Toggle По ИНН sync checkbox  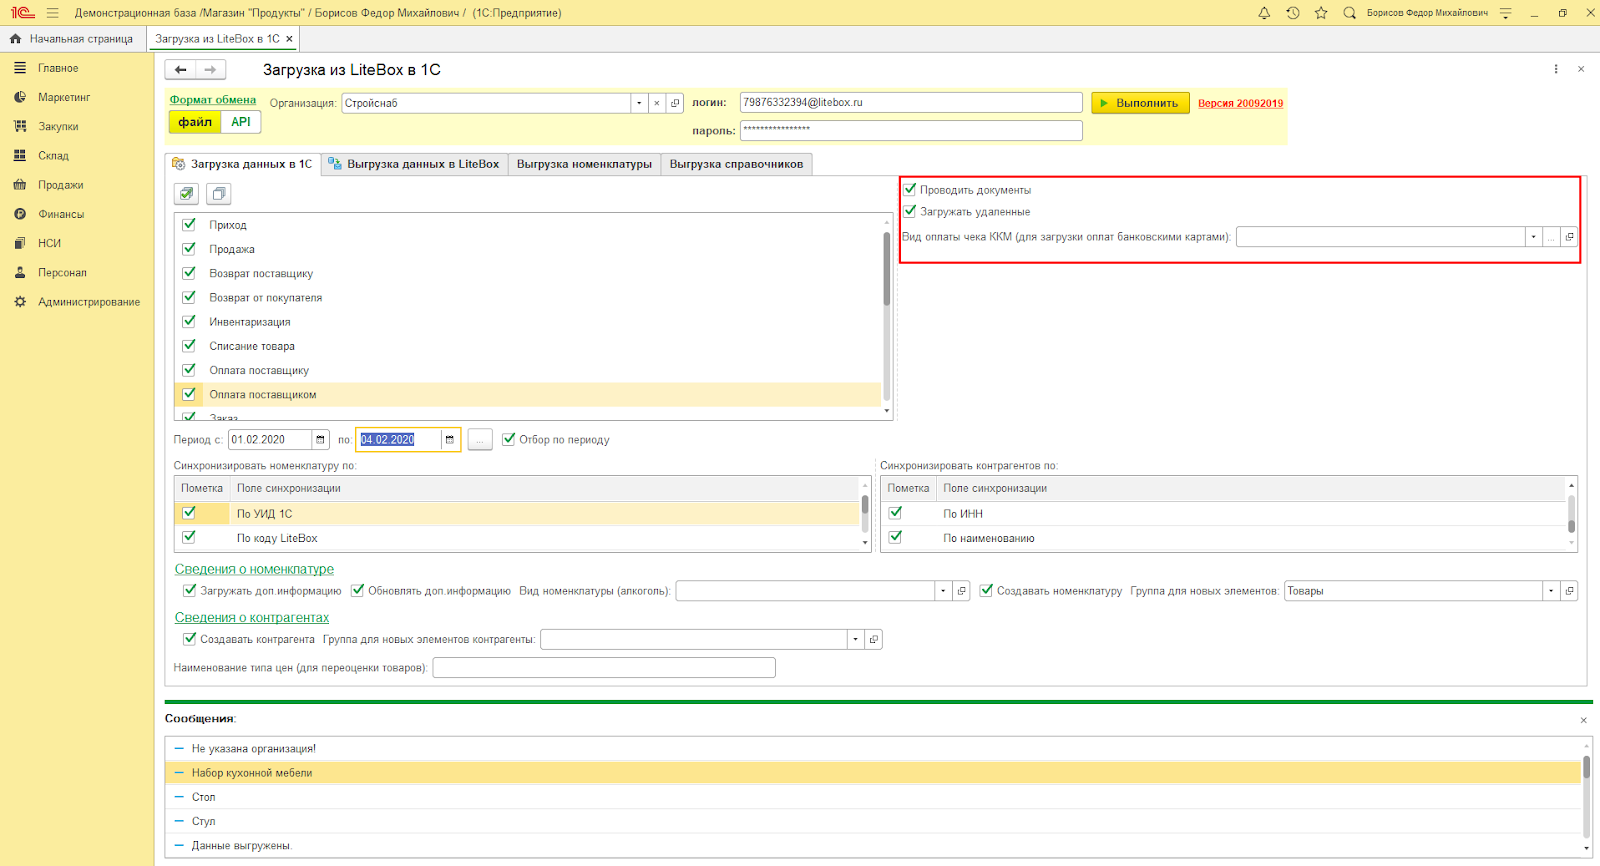(896, 513)
